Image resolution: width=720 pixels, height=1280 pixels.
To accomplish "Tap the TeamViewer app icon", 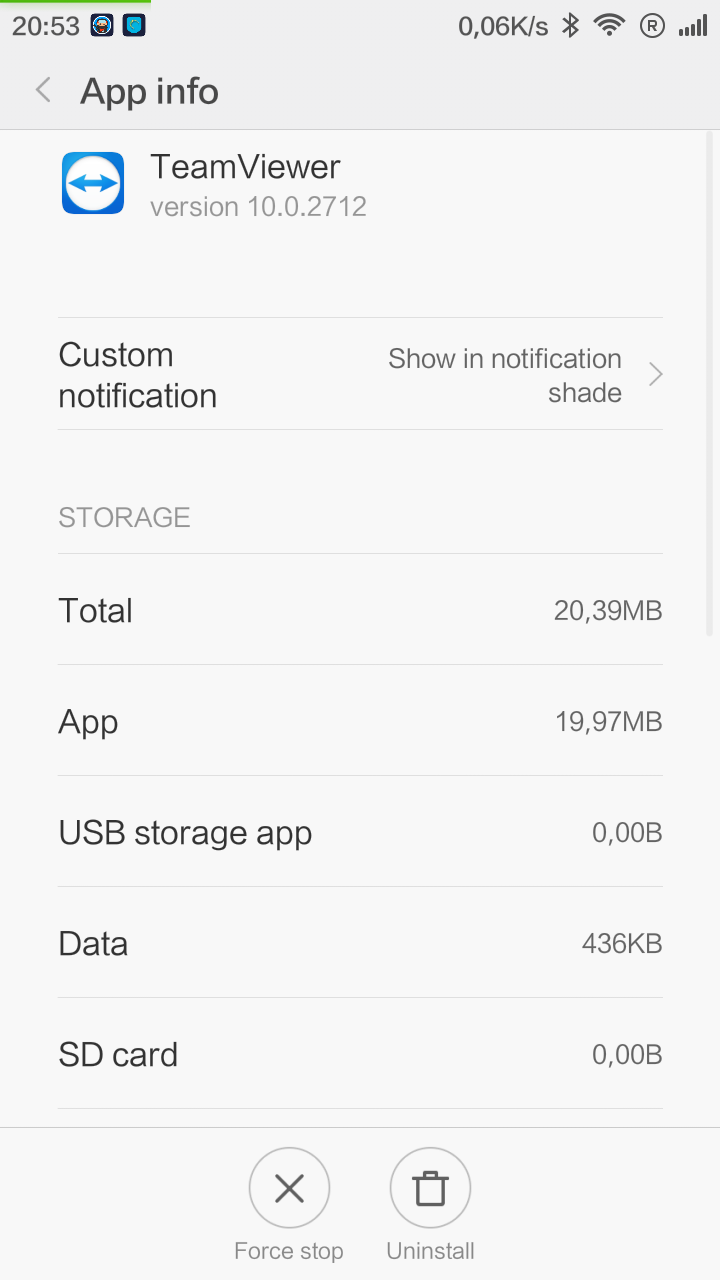I will pyautogui.click(x=93, y=183).
